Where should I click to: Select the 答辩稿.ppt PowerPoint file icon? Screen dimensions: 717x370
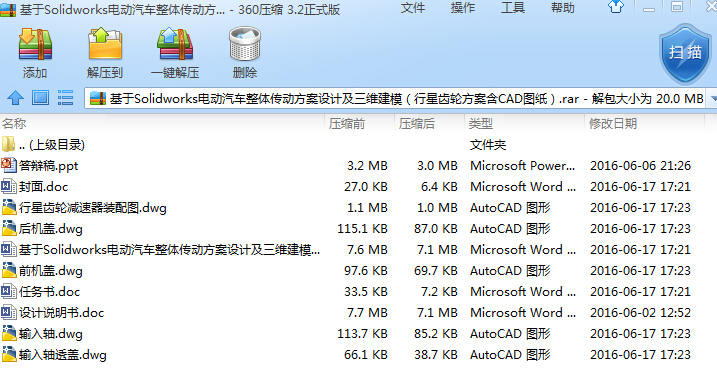[x=8, y=165]
